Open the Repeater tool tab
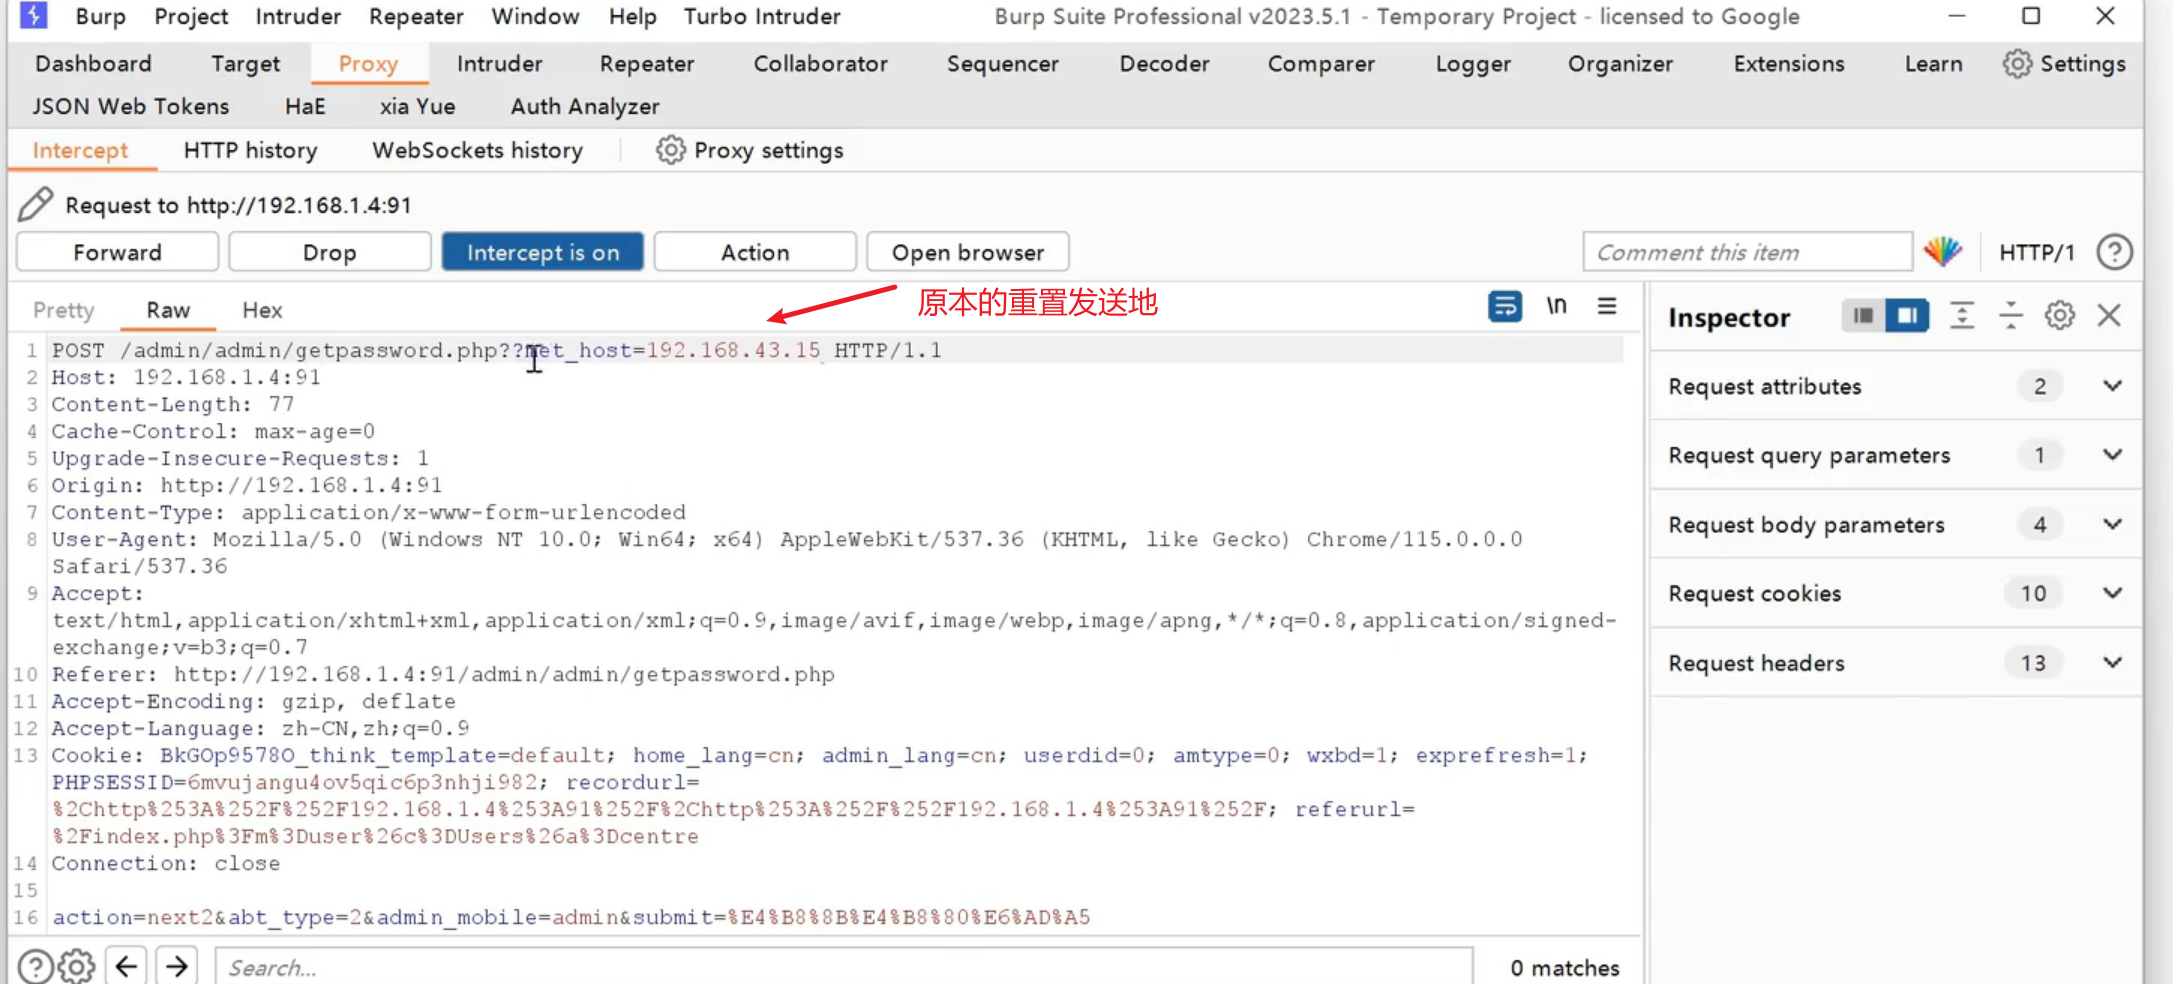The height and width of the screenshot is (984, 2173). (646, 64)
